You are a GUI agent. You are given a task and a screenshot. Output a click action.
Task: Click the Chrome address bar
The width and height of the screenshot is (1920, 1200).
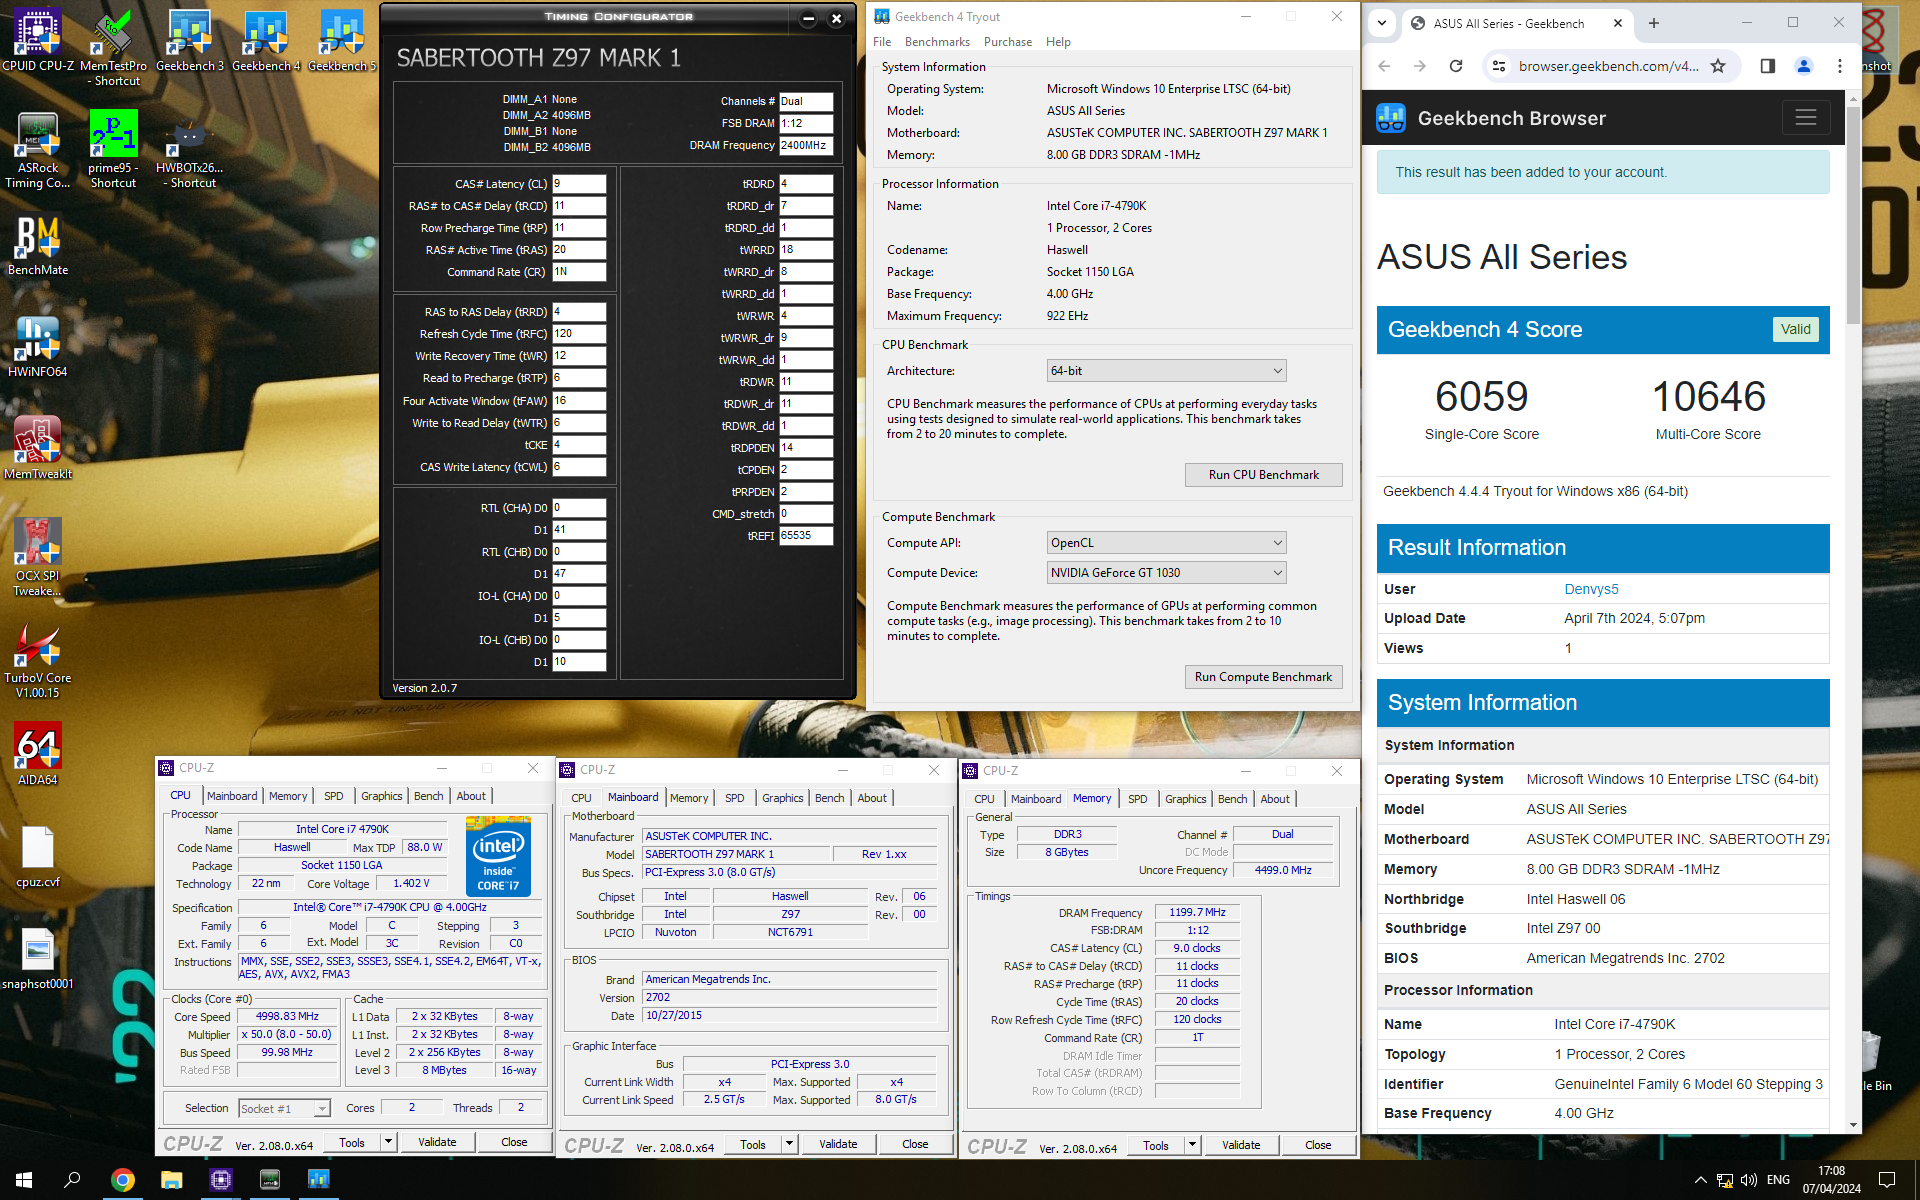[x=1608, y=66]
